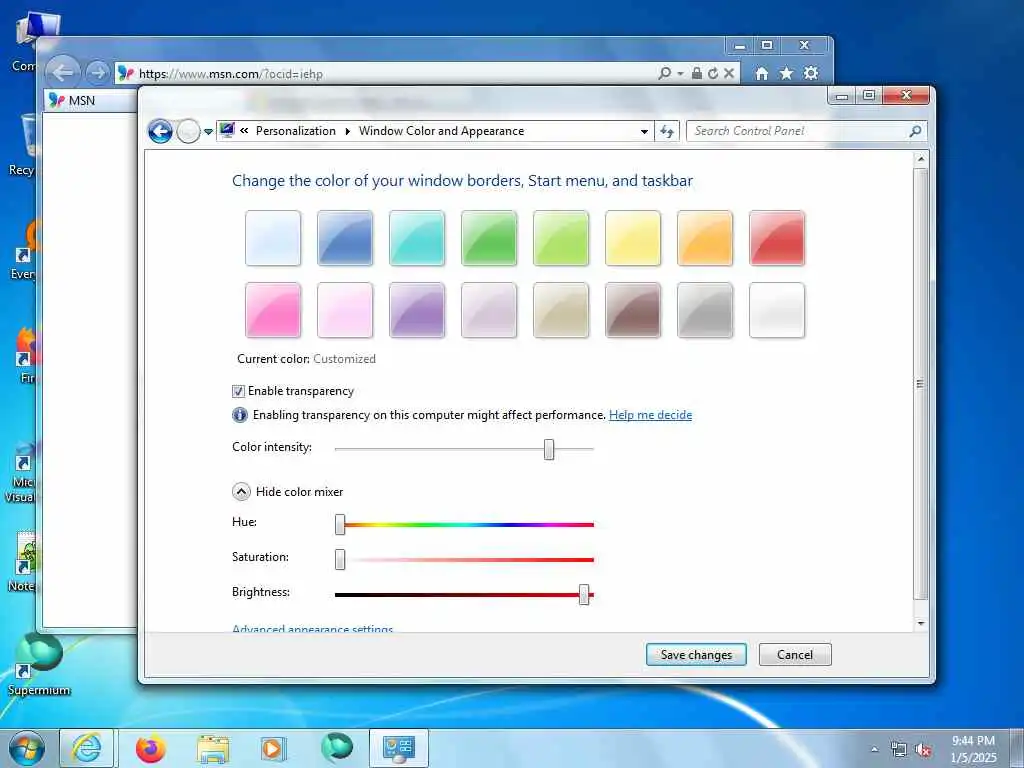Viewport: 1024px width, 768px height.
Task: Click the Refresh icon in Internet Explorer
Action: tap(712, 73)
